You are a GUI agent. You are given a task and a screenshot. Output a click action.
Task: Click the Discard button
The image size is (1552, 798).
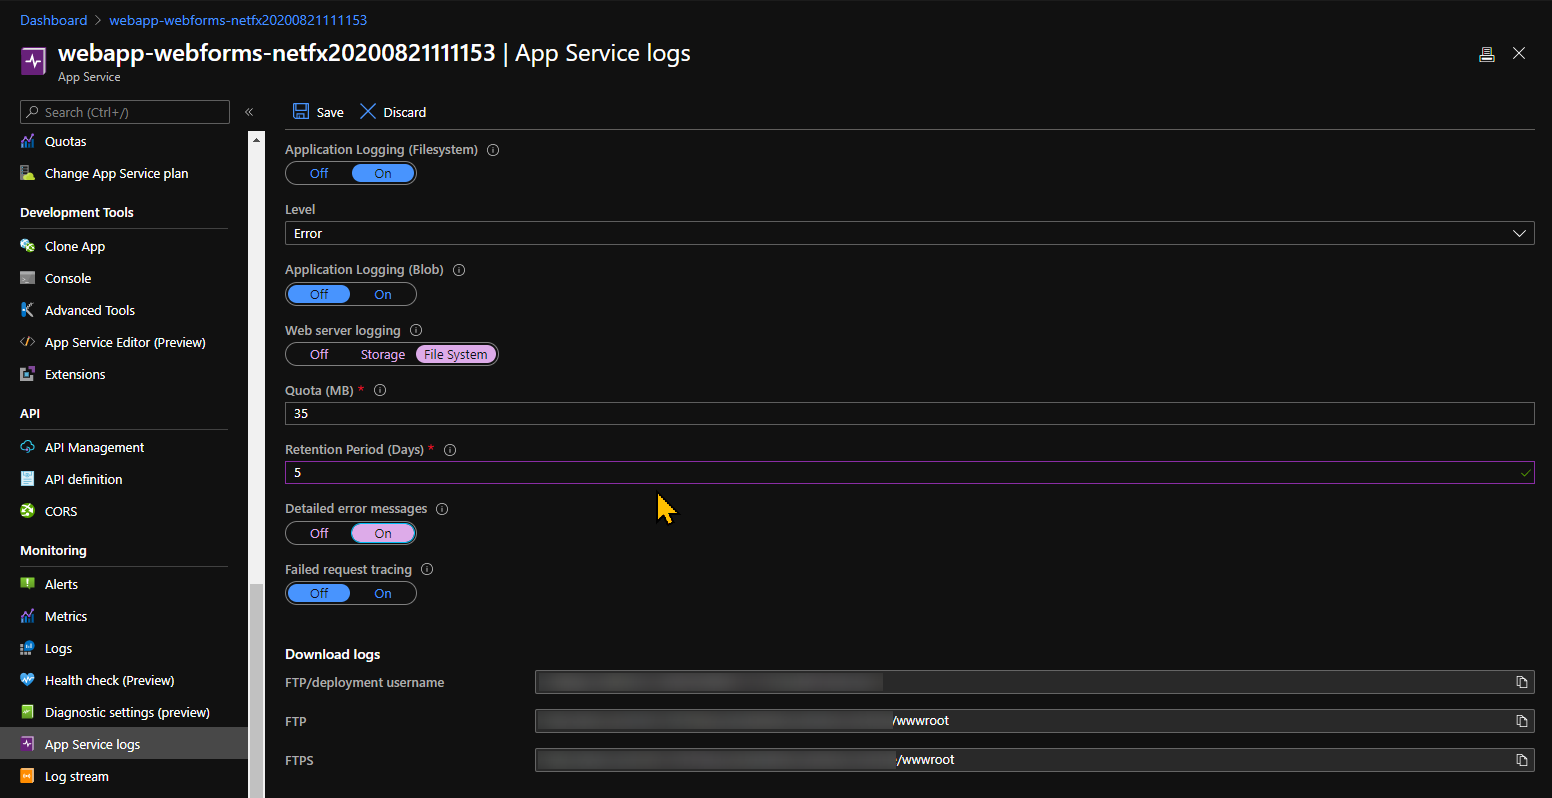(x=393, y=112)
